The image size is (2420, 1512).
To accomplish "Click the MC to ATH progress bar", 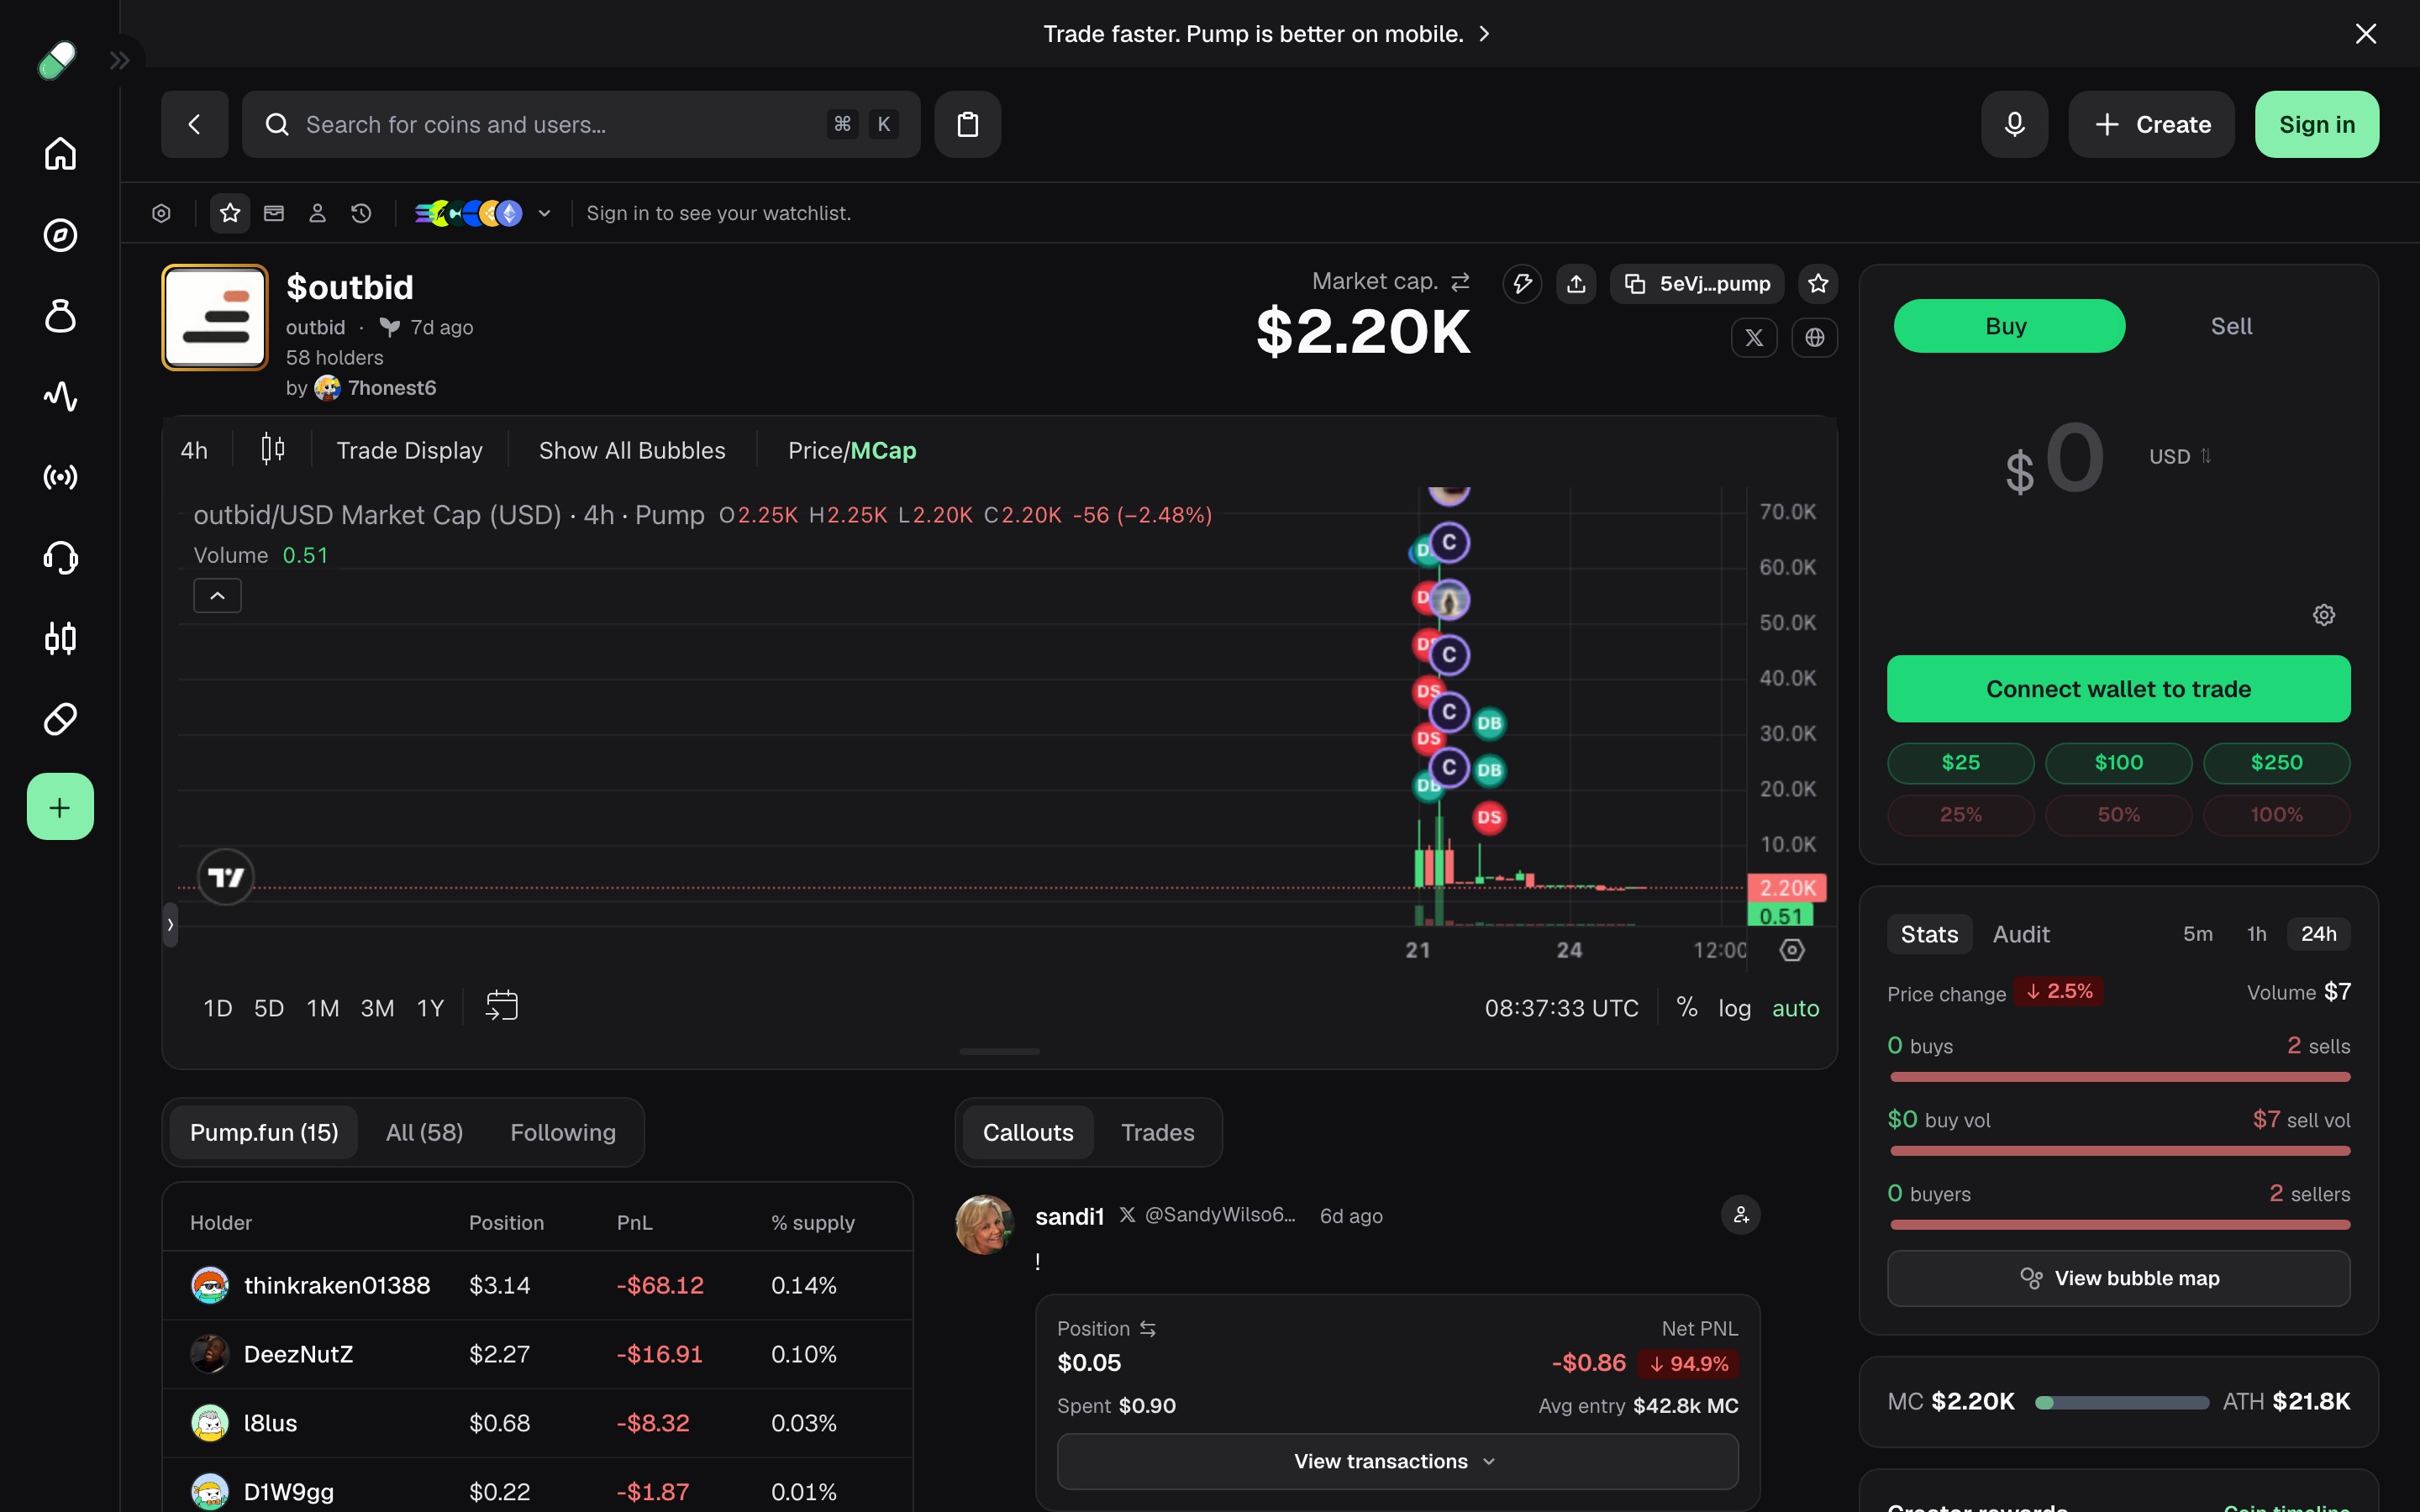I will (x=2121, y=1403).
